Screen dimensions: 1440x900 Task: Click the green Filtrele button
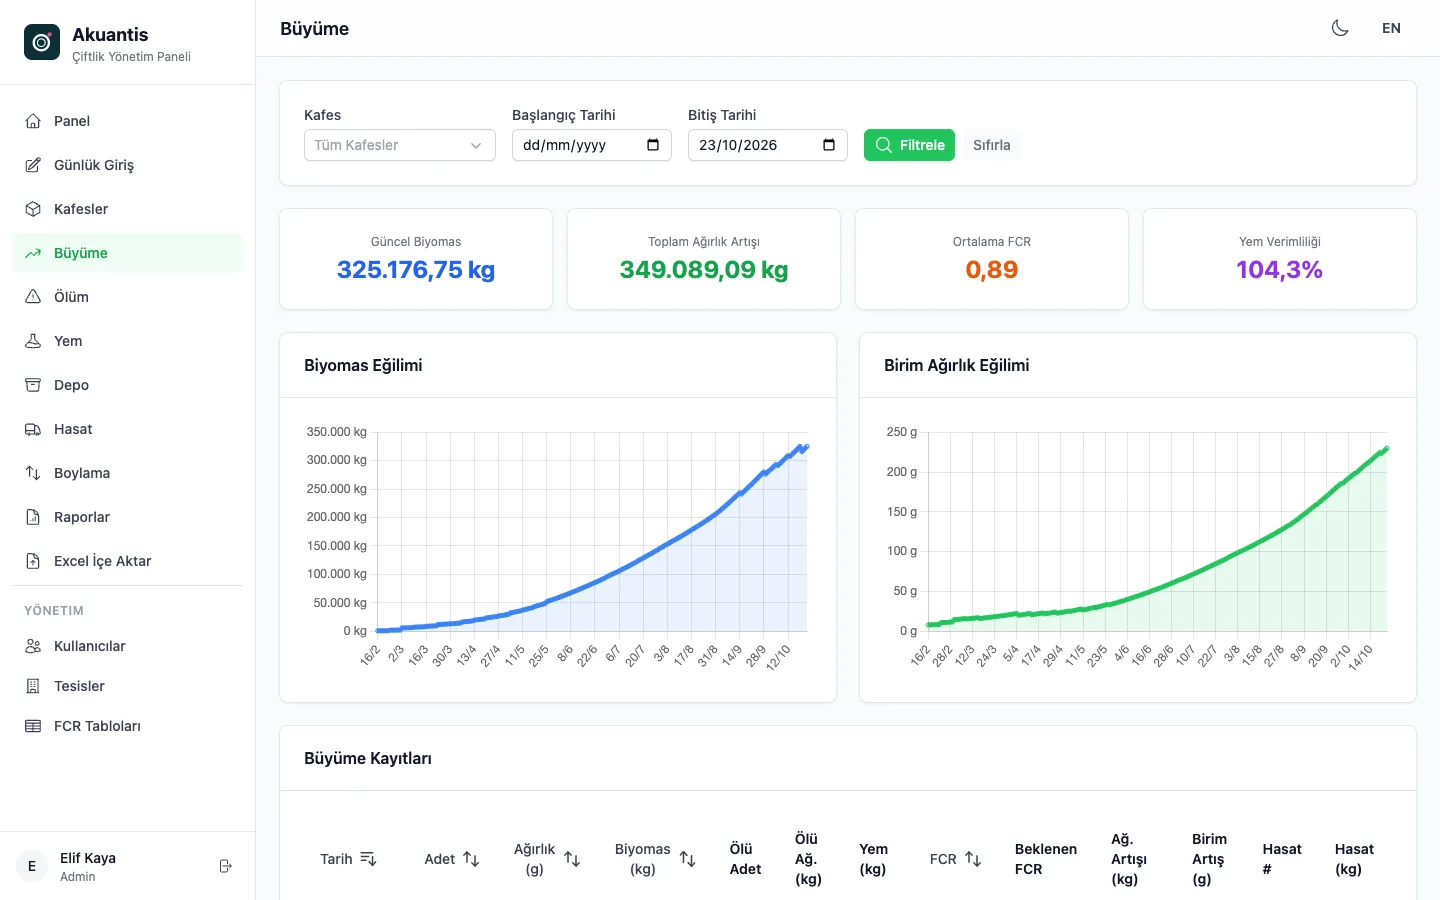click(x=909, y=145)
